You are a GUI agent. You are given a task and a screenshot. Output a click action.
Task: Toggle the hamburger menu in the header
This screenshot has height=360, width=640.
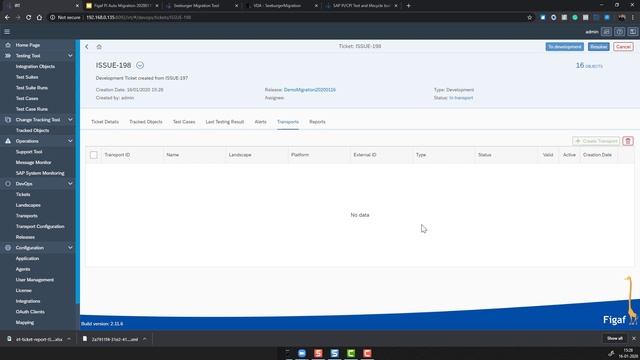(7, 31)
